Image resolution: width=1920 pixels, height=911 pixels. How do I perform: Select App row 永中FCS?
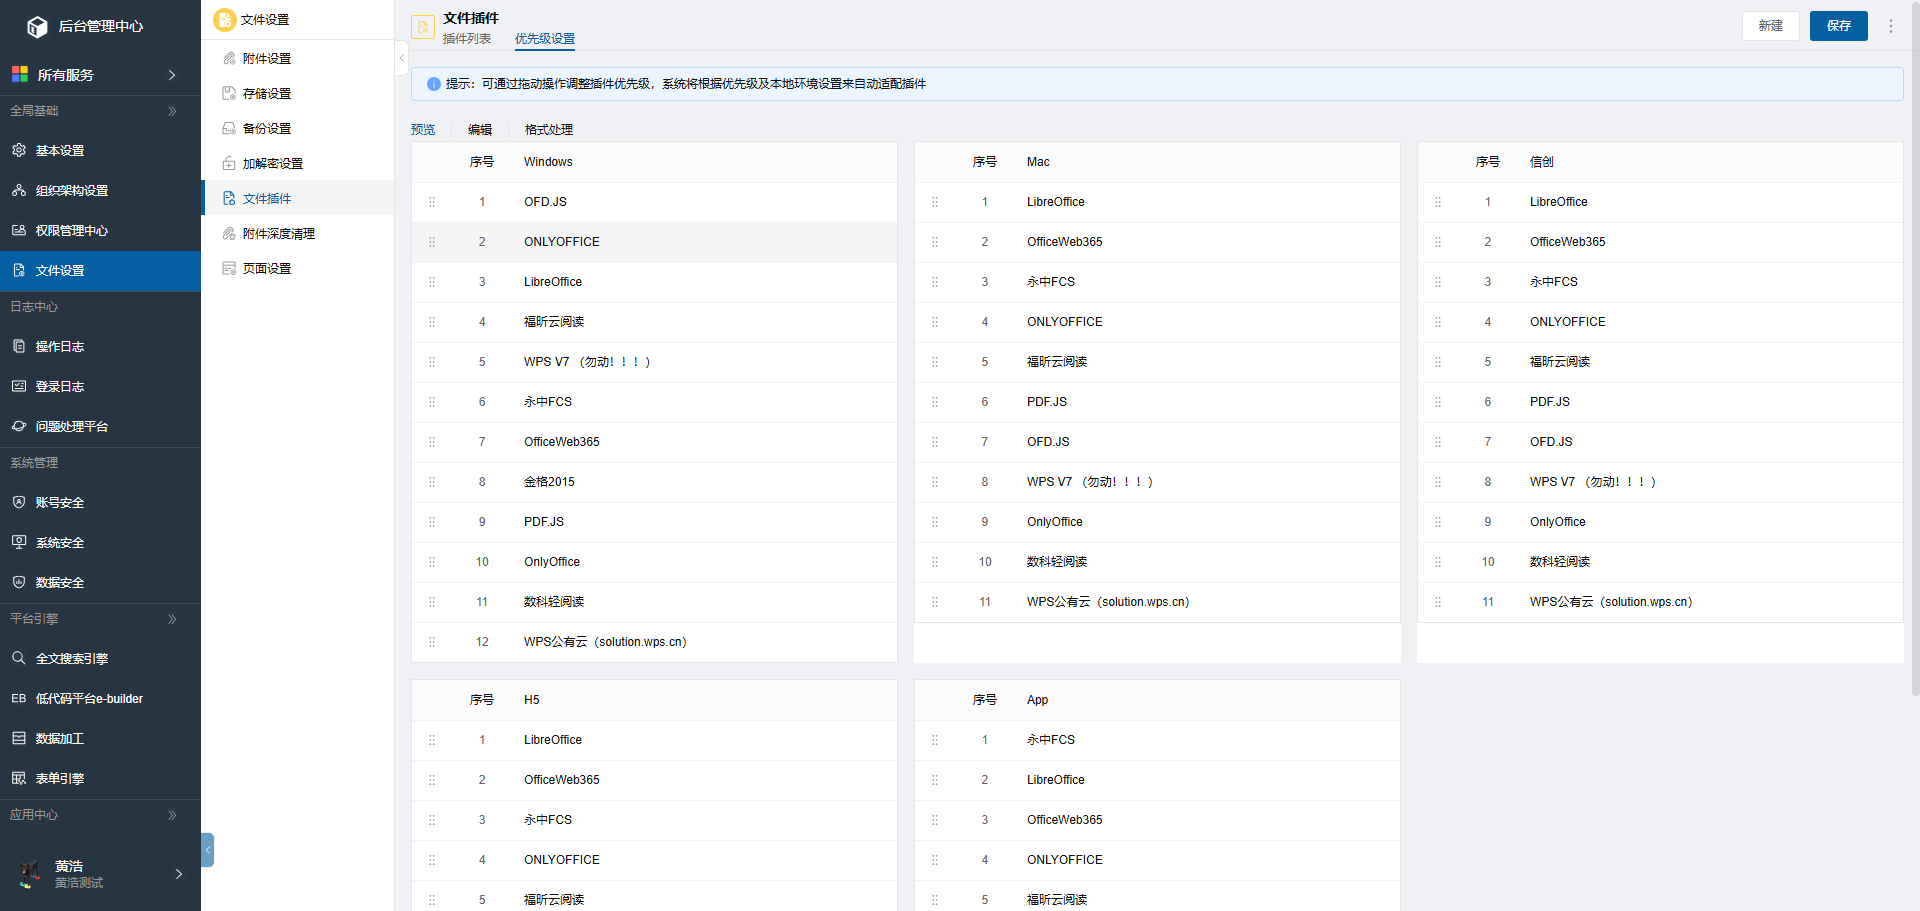tap(1157, 740)
